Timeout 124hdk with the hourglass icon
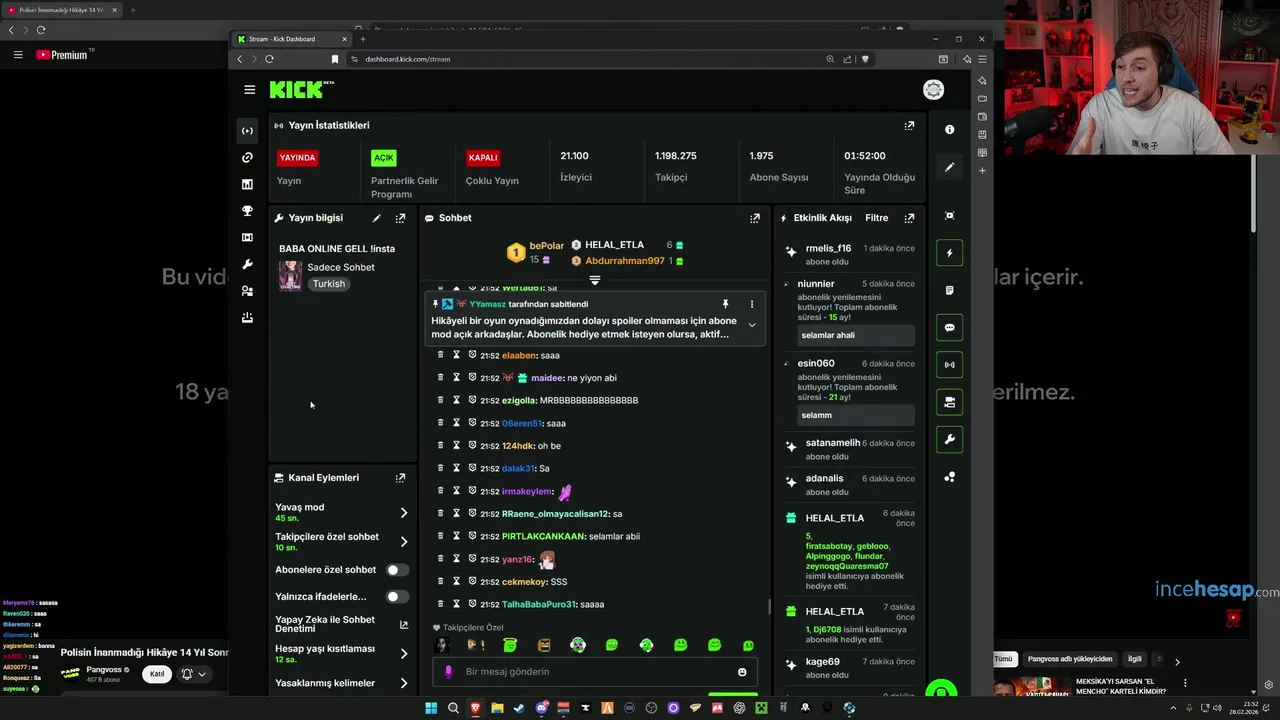 tap(456, 446)
